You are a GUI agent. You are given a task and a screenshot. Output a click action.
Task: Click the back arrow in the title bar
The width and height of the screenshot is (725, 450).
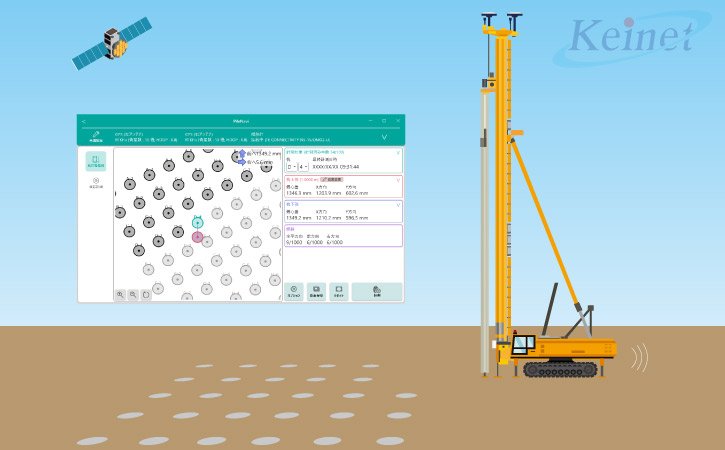[x=84, y=120]
